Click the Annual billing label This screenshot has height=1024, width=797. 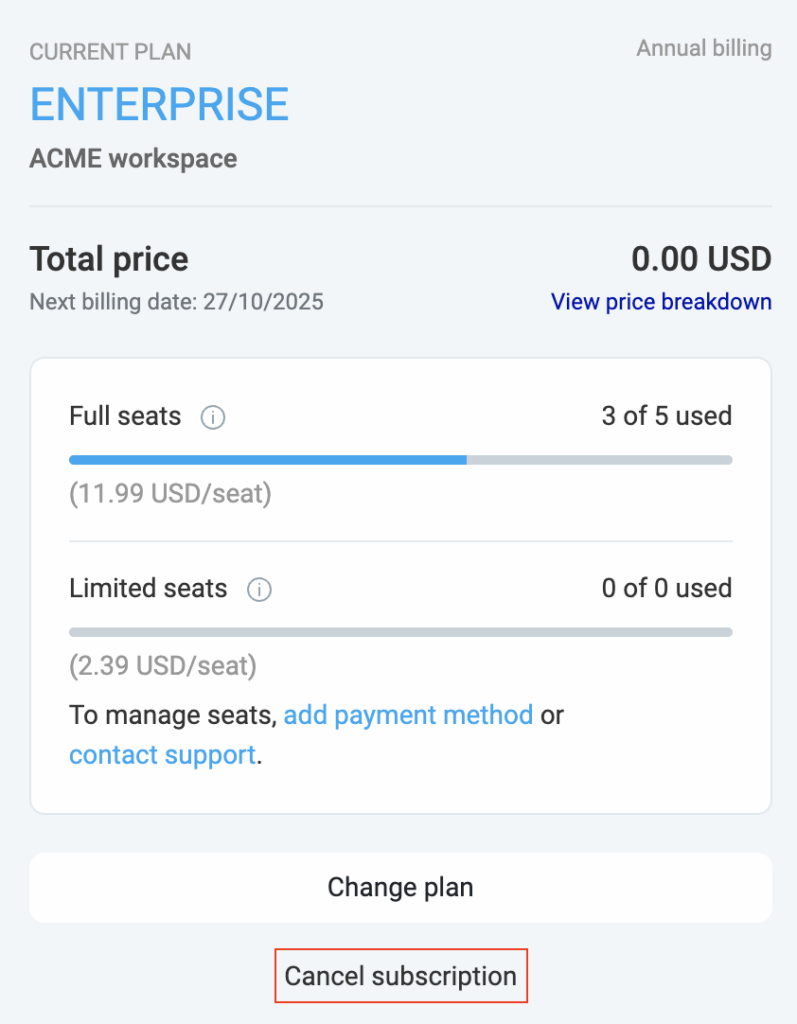[x=704, y=48]
